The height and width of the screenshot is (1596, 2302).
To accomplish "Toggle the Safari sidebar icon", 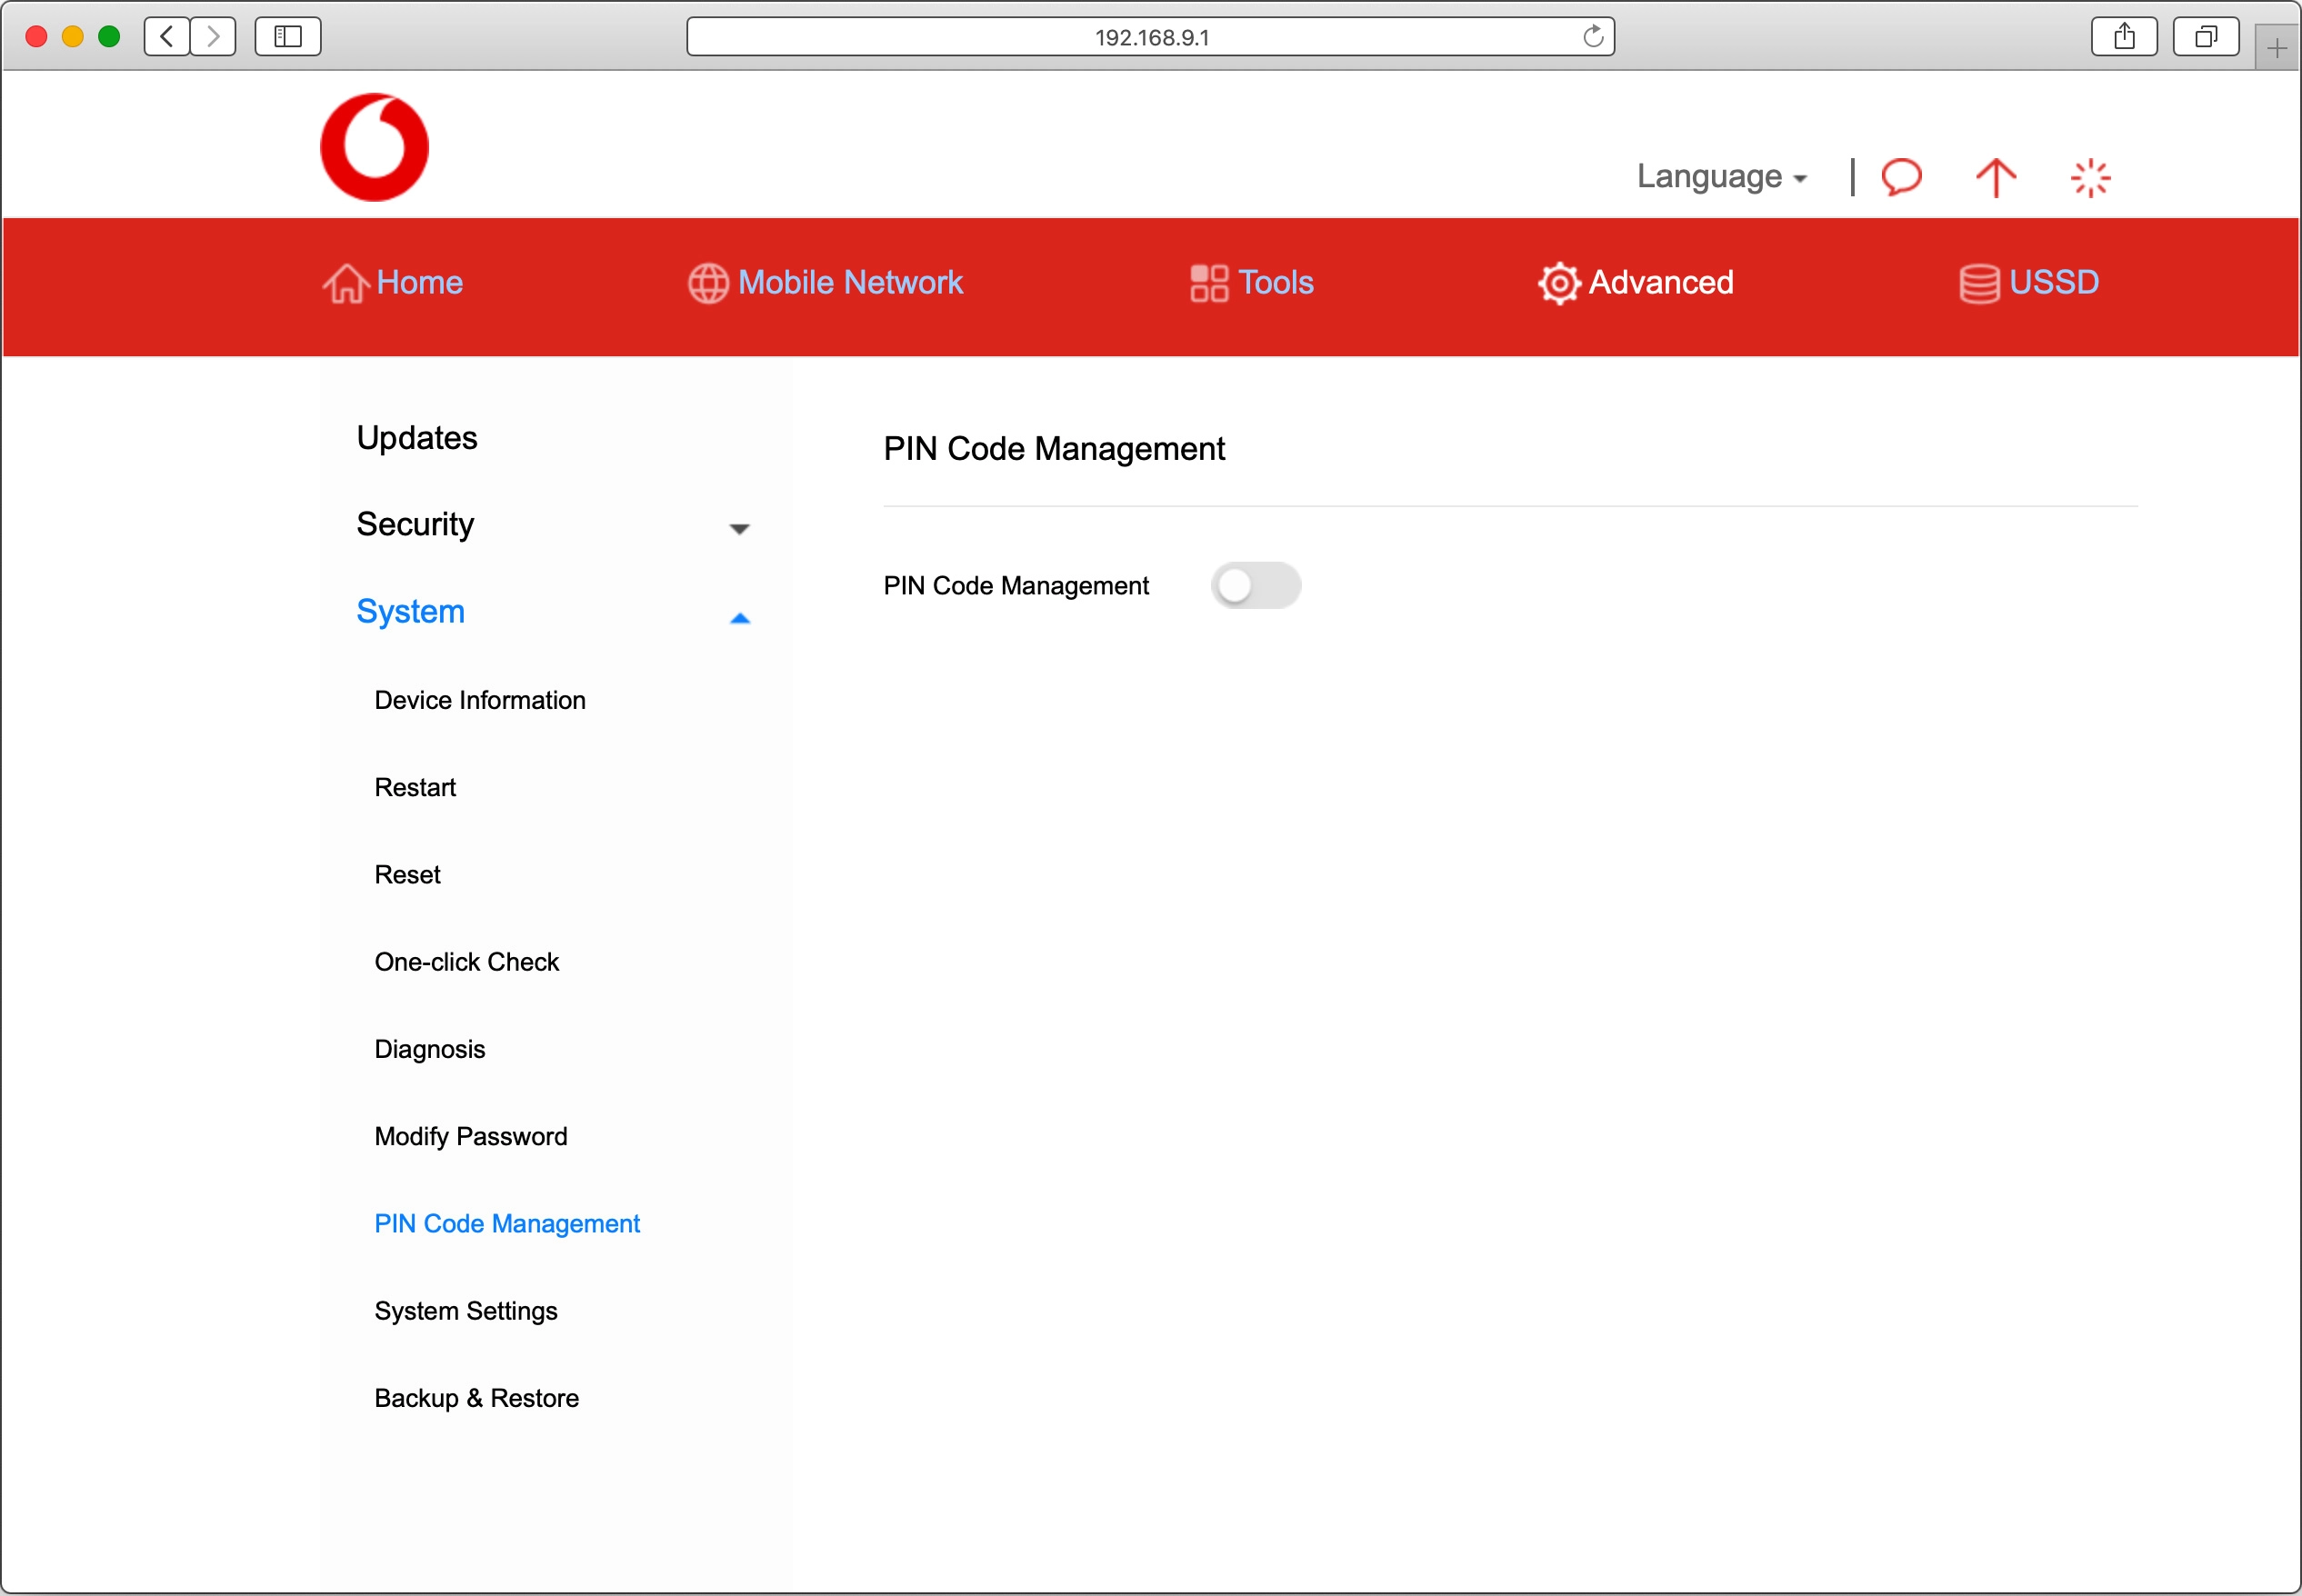I will [287, 37].
